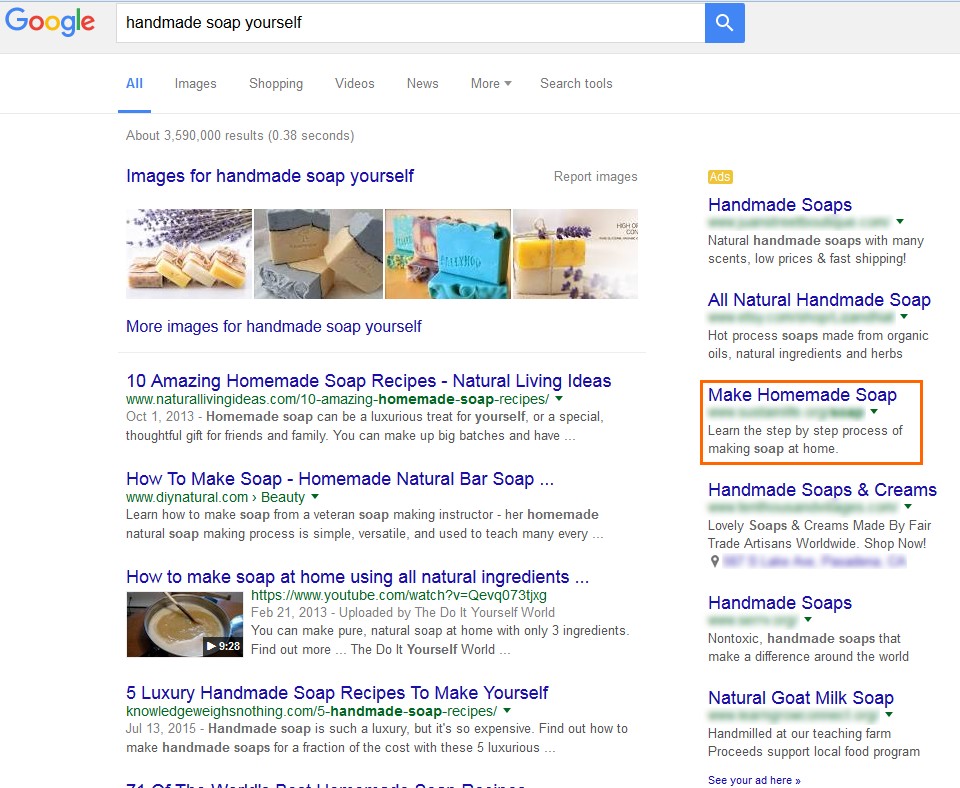Switch to the News tab
The height and width of the screenshot is (788, 960).
(x=422, y=83)
